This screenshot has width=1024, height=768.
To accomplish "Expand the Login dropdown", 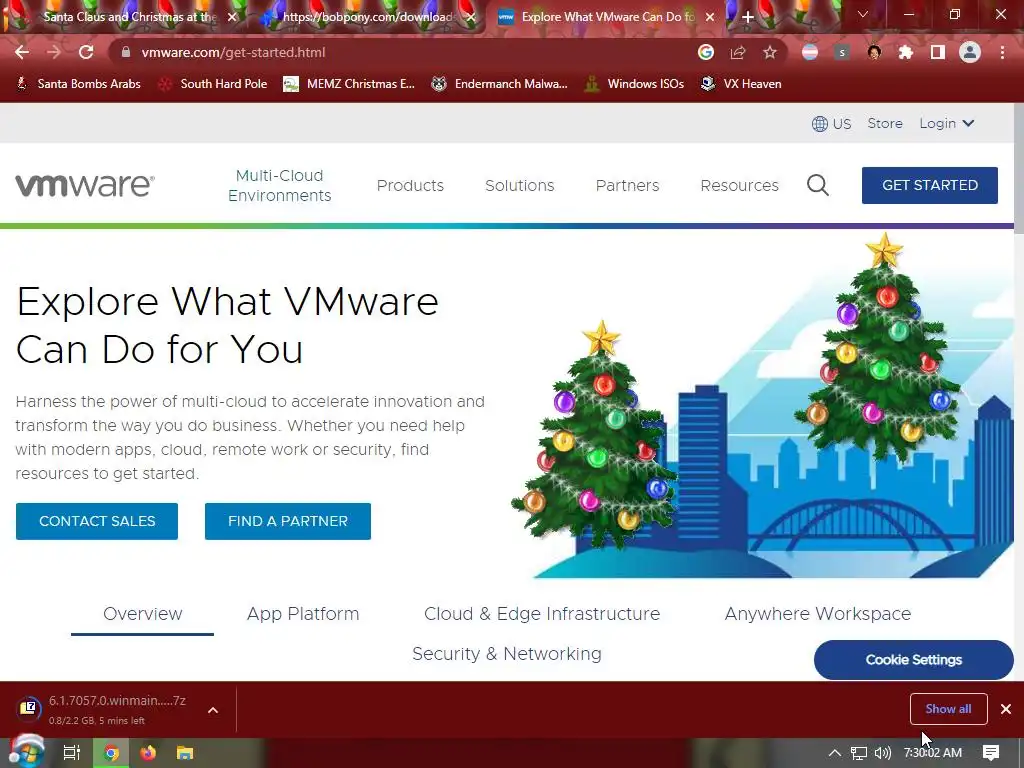I will pos(947,123).
